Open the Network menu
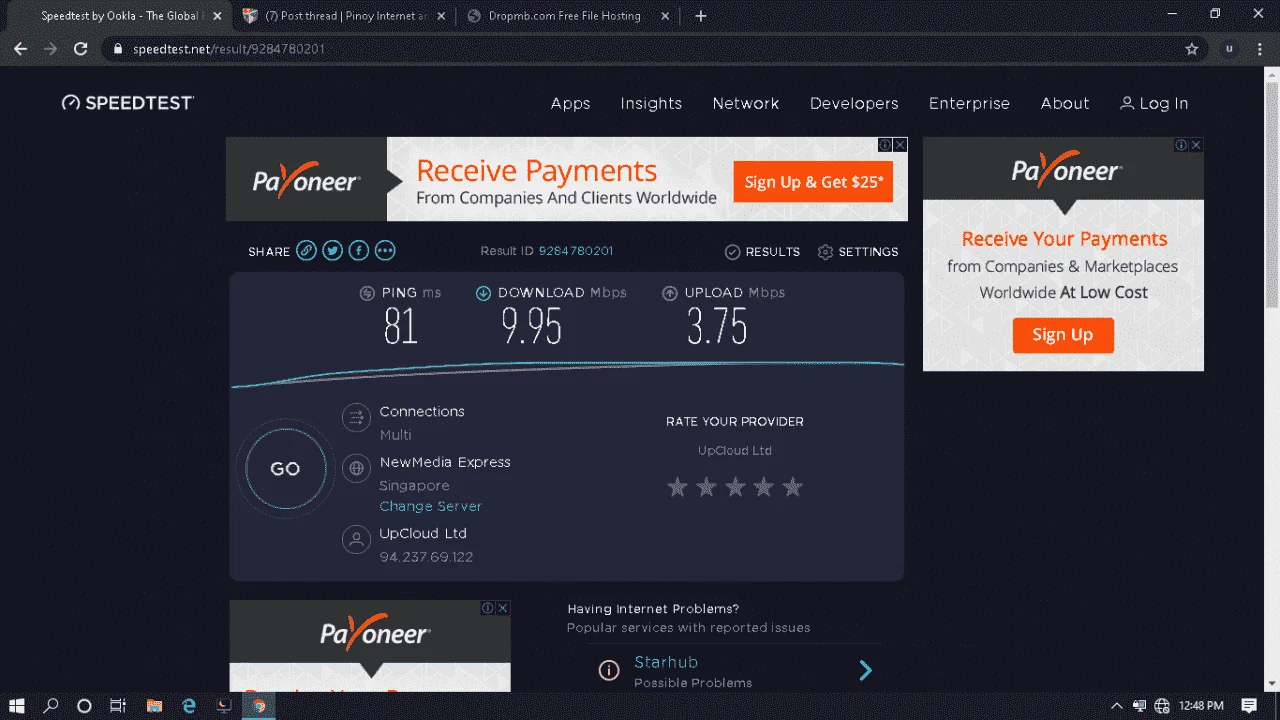1280x720 pixels. [x=746, y=103]
